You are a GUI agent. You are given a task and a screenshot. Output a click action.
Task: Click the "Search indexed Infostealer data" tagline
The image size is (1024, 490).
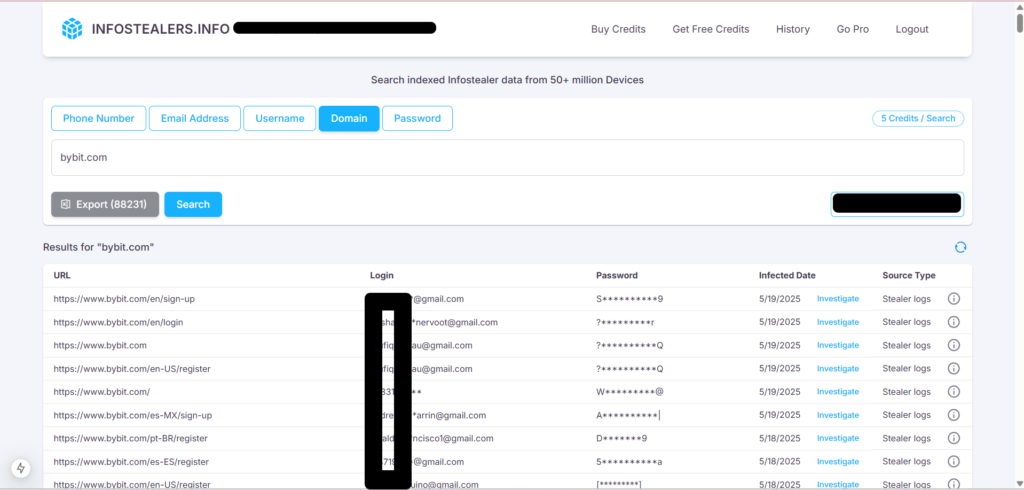(507, 80)
